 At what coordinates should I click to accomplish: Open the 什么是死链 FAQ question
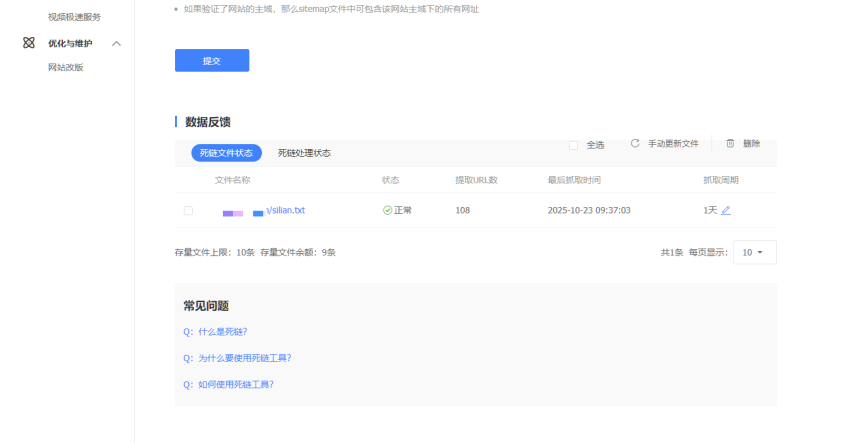click(215, 332)
